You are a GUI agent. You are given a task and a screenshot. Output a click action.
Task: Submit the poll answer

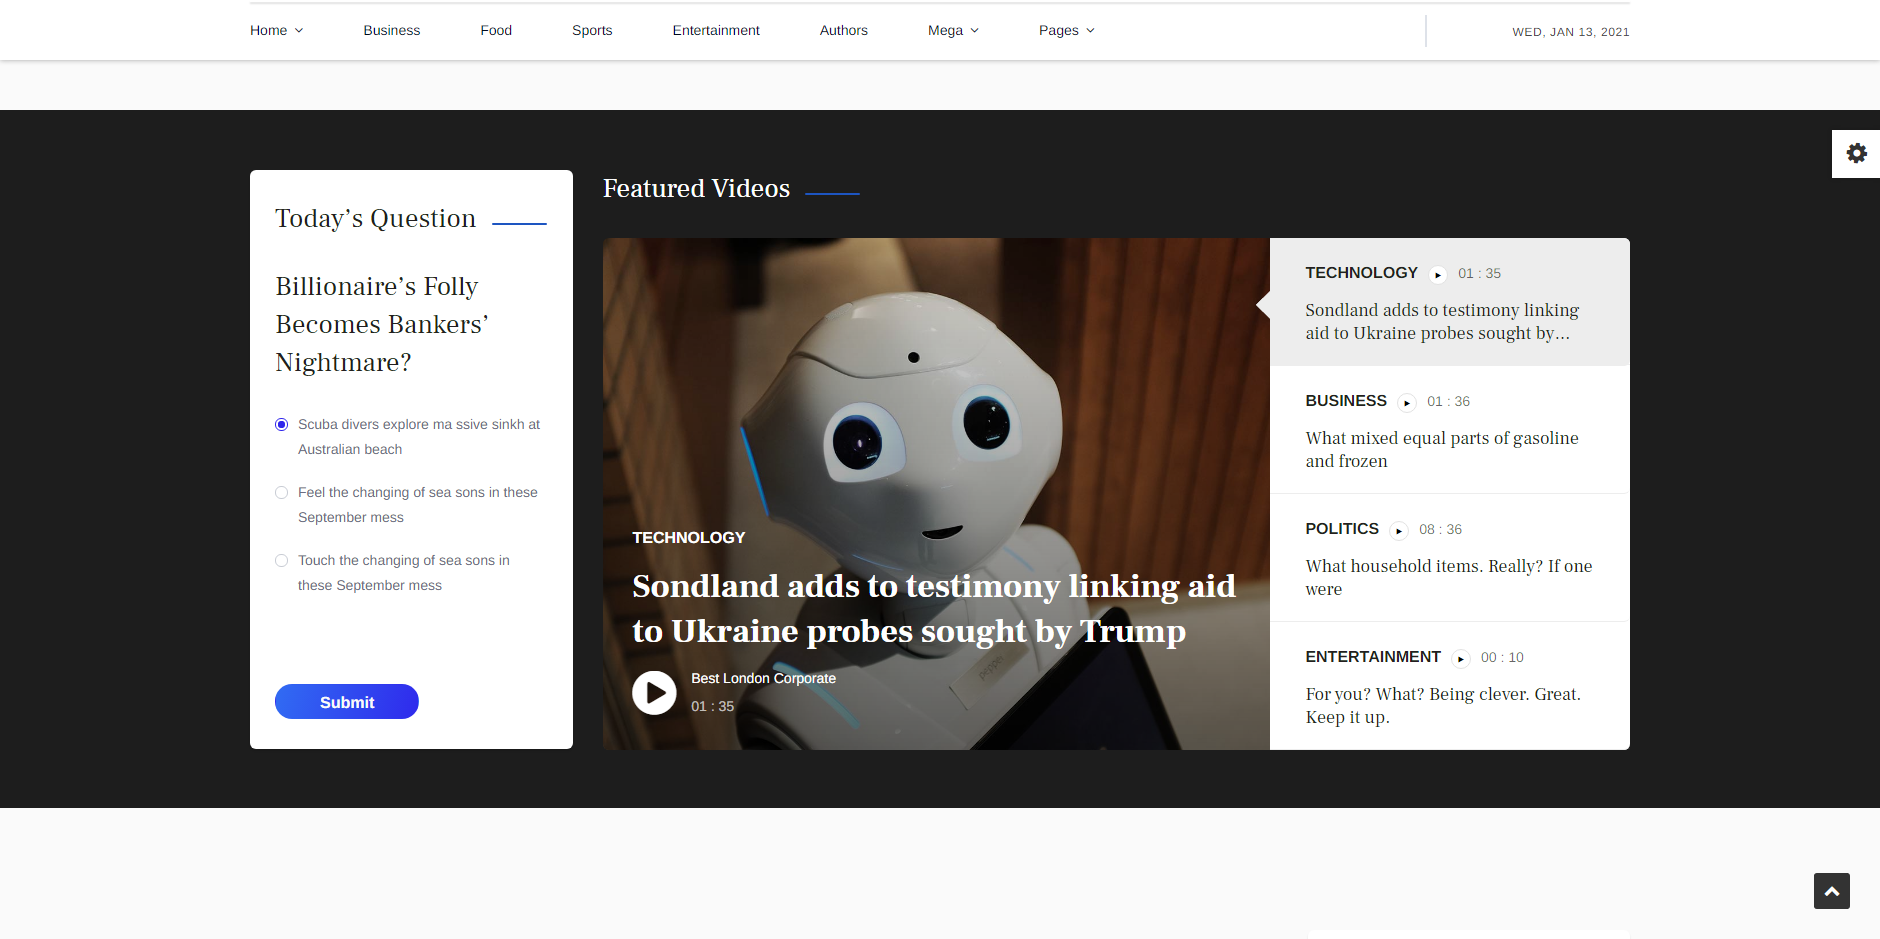[x=347, y=702]
